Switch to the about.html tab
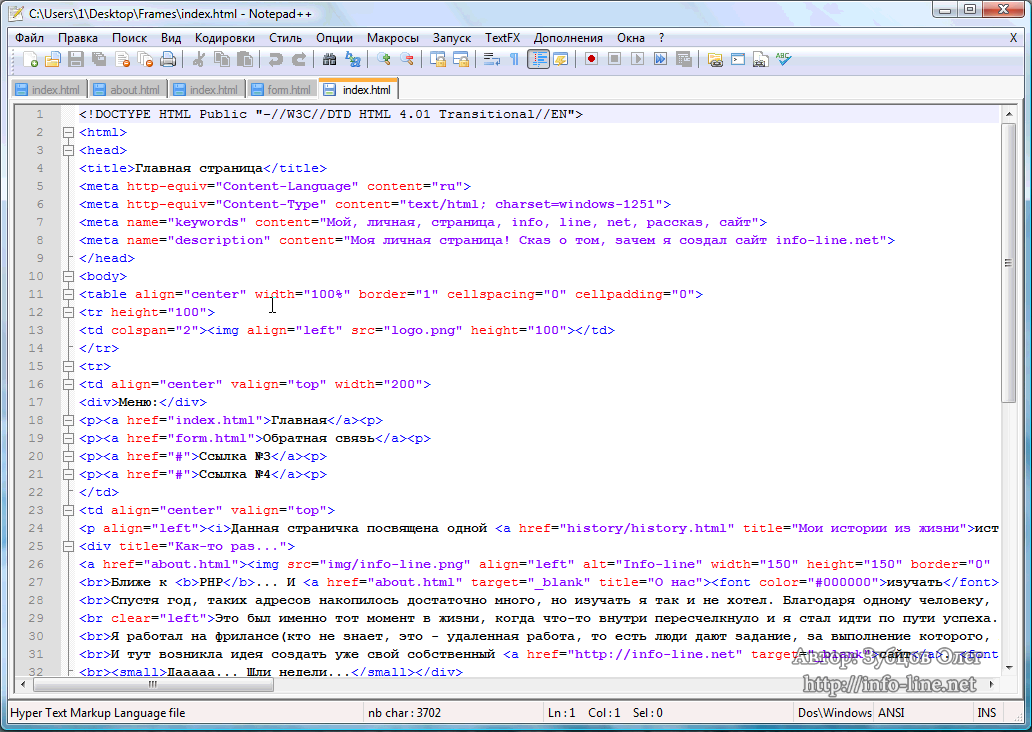1032x732 pixels. pyautogui.click(x=127, y=90)
